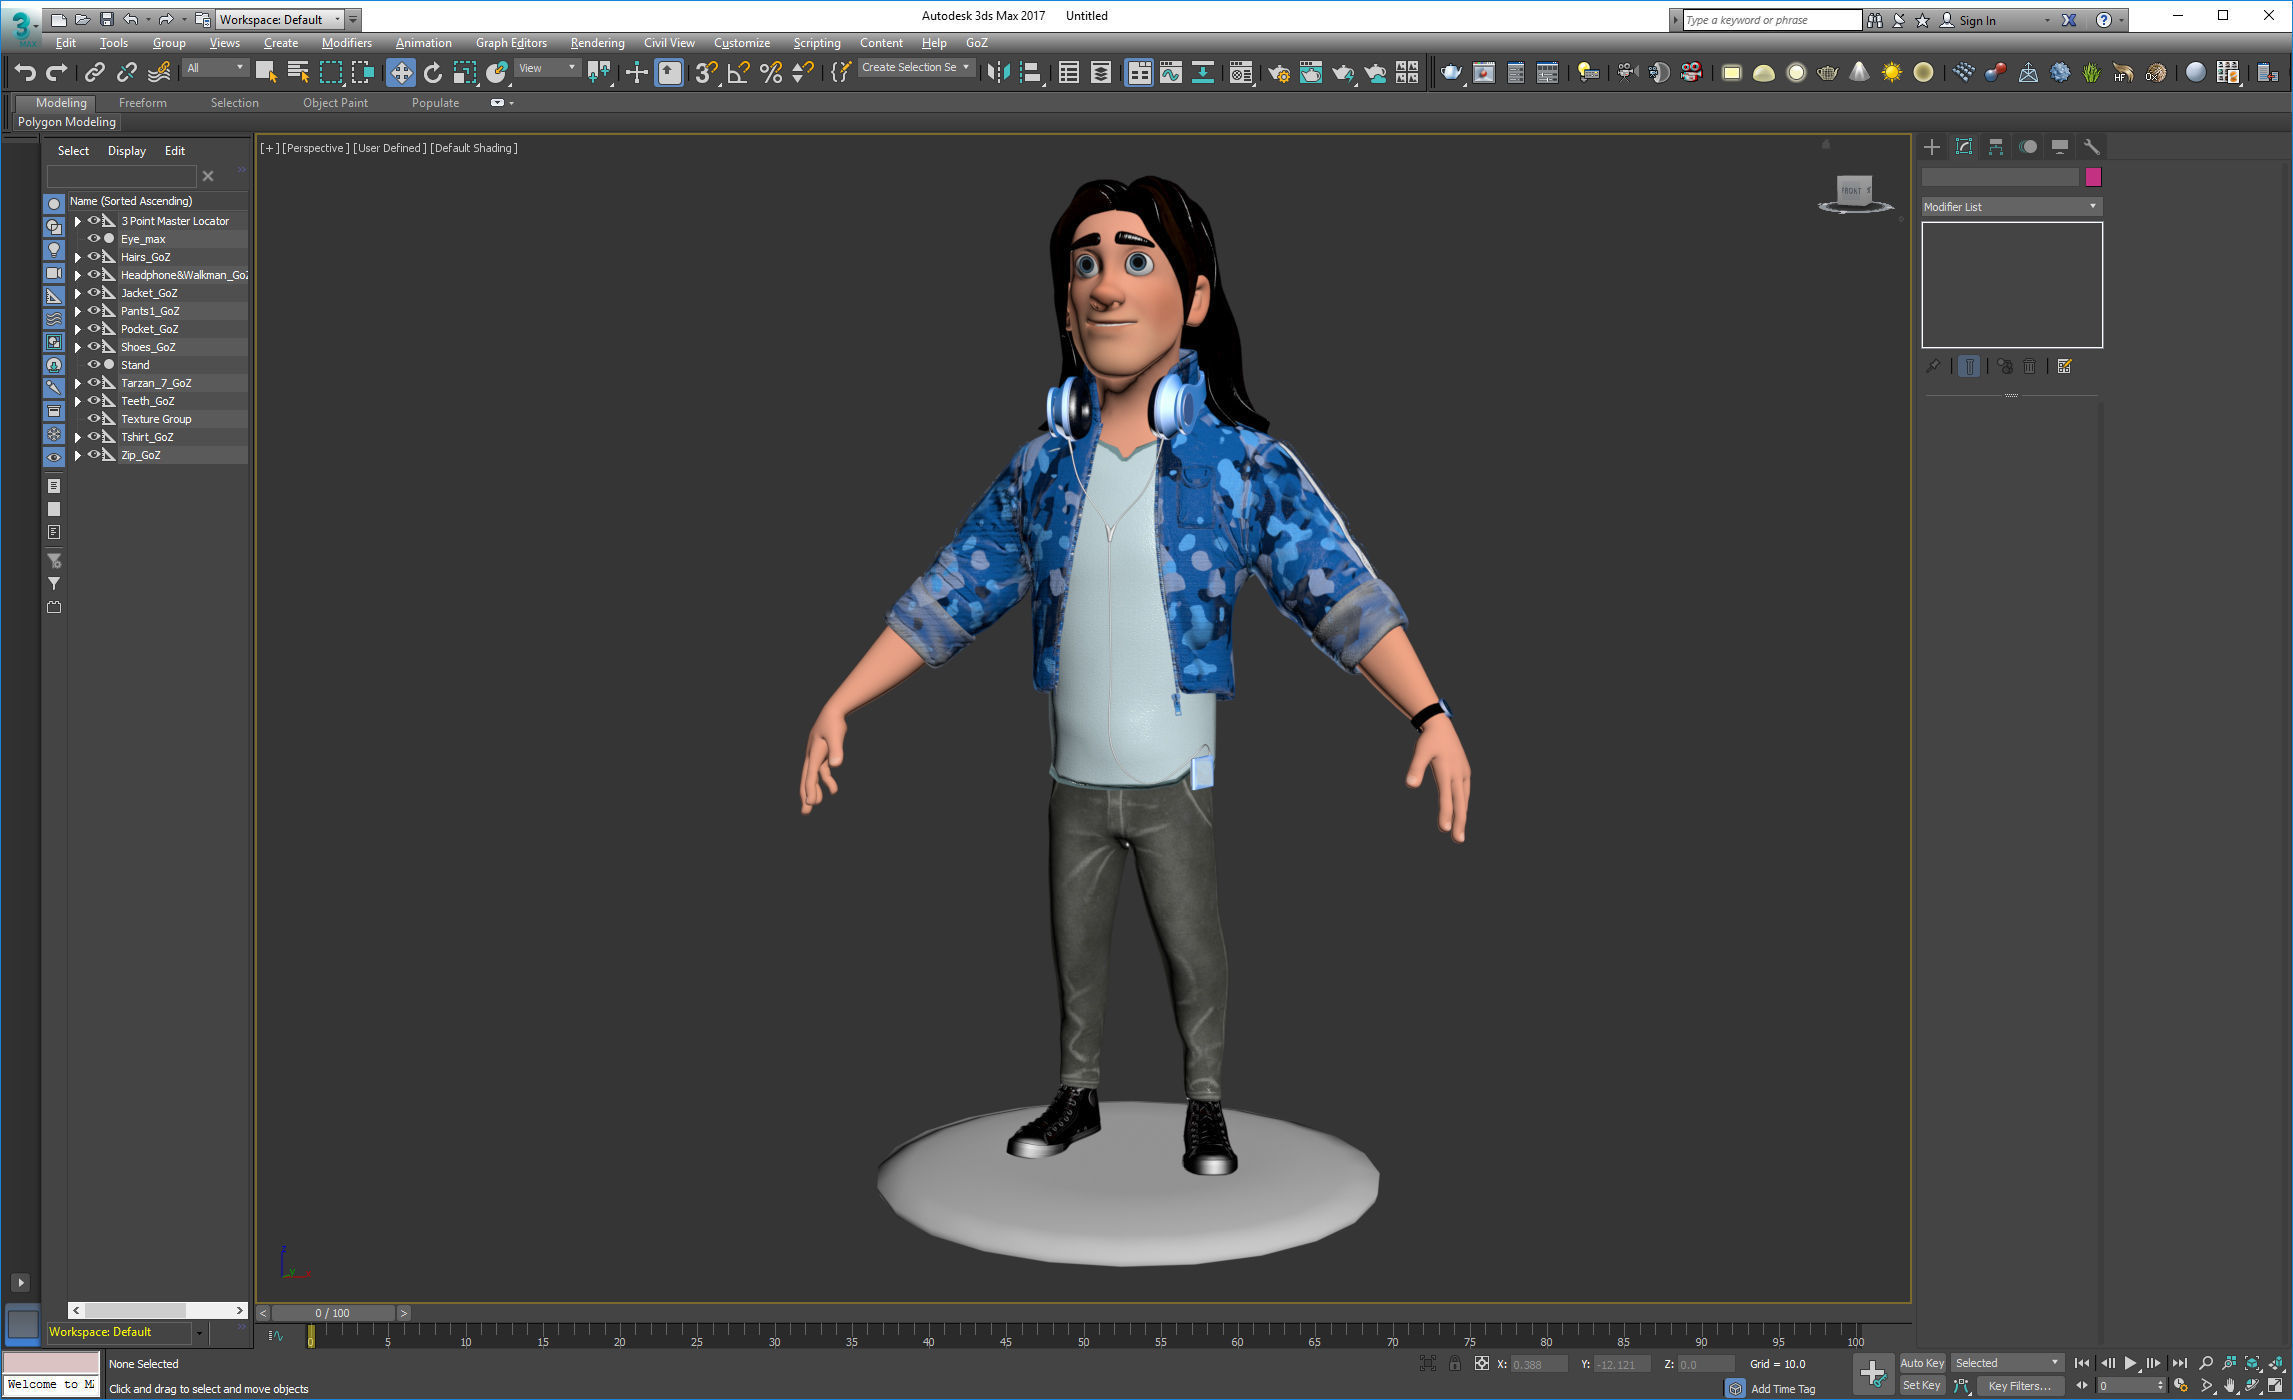Open the View reference coordinate dropdown
The width and height of the screenshot is (2293, 1400).
coord(548,68)
